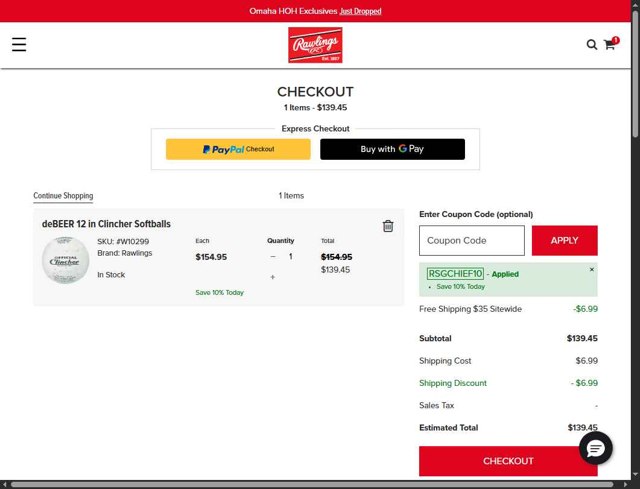This screenshot has height=489, width=640.
Task: Open the shopping cart icon
Action: pyautogui.click(x=611, y=43)
